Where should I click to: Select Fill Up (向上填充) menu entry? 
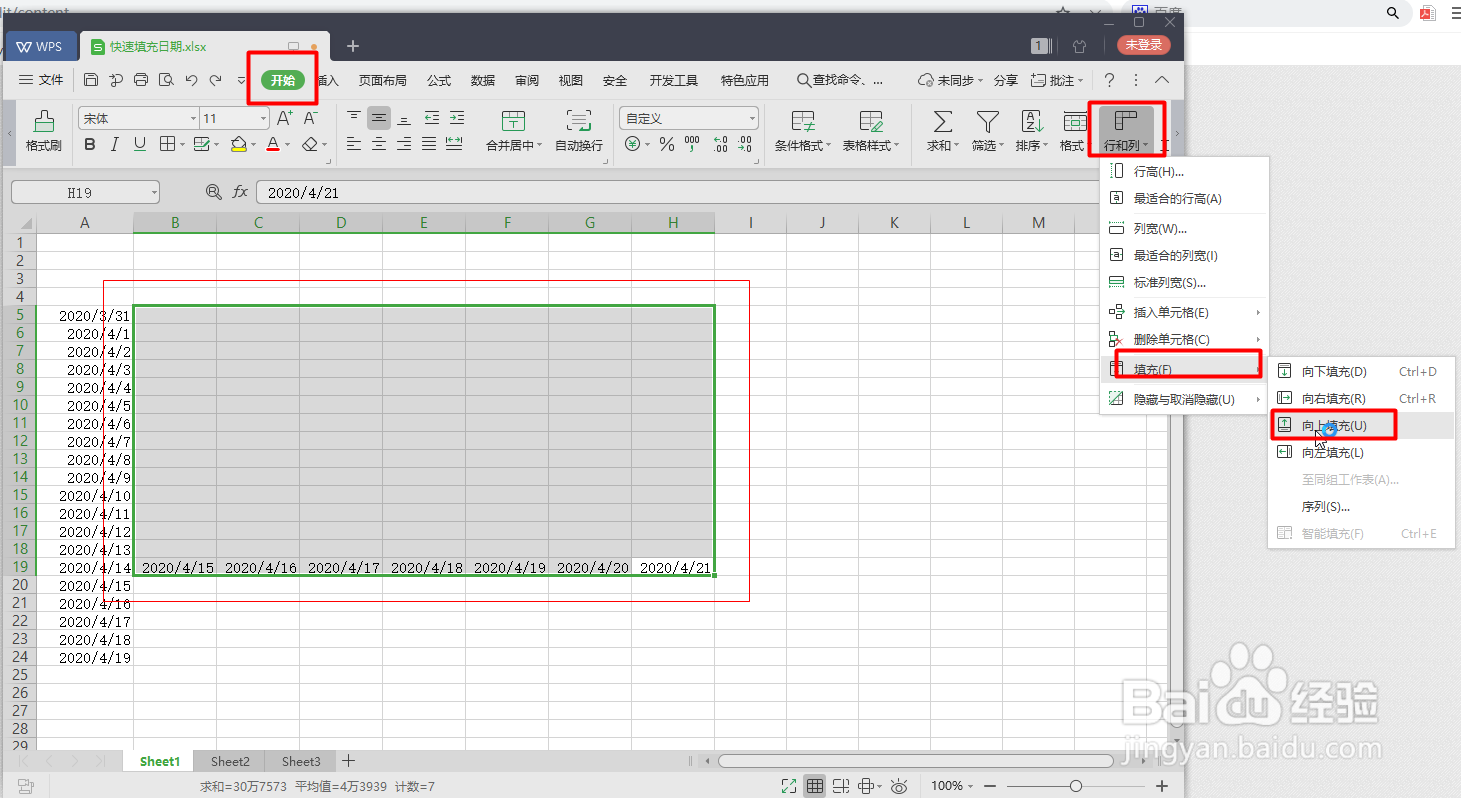click(x=1361, y=426)
